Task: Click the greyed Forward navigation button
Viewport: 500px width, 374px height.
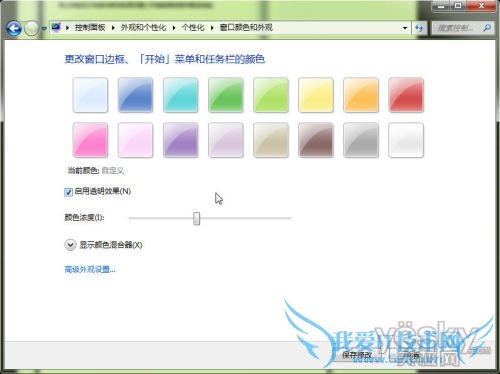Action: (x=32, y=28)
